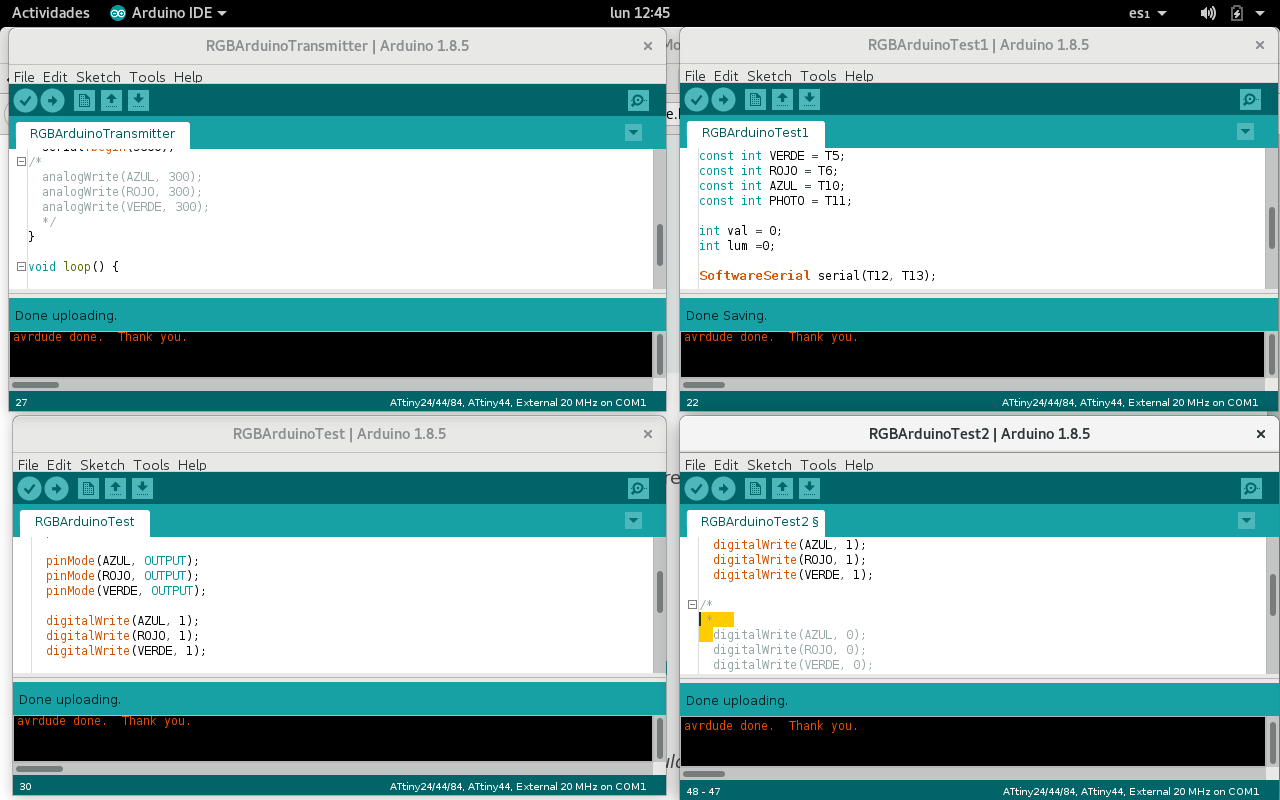Select the RGBArduinoTest2 § sketch tab
The height and width of the screenshot is (800, 1280).
pyautogui.click(x=756, y=522)
